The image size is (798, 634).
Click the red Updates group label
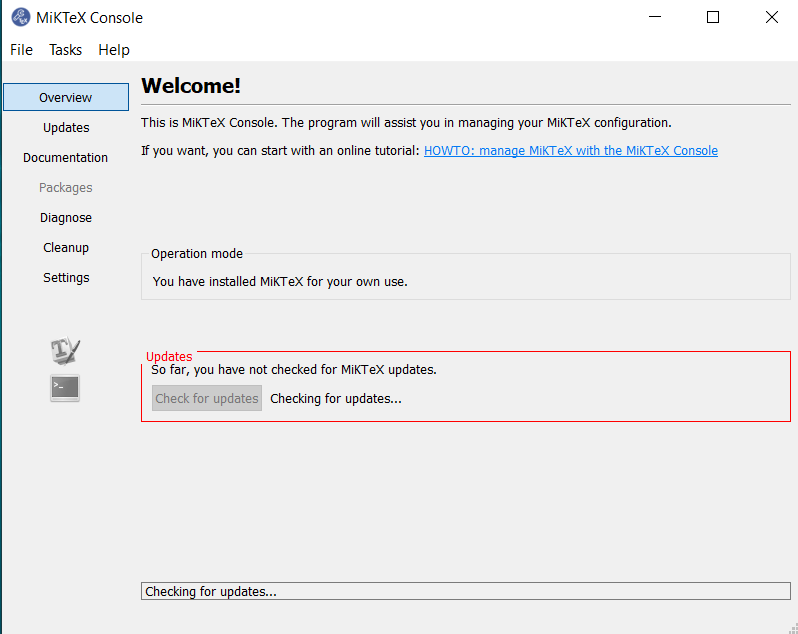coord(169,356)
